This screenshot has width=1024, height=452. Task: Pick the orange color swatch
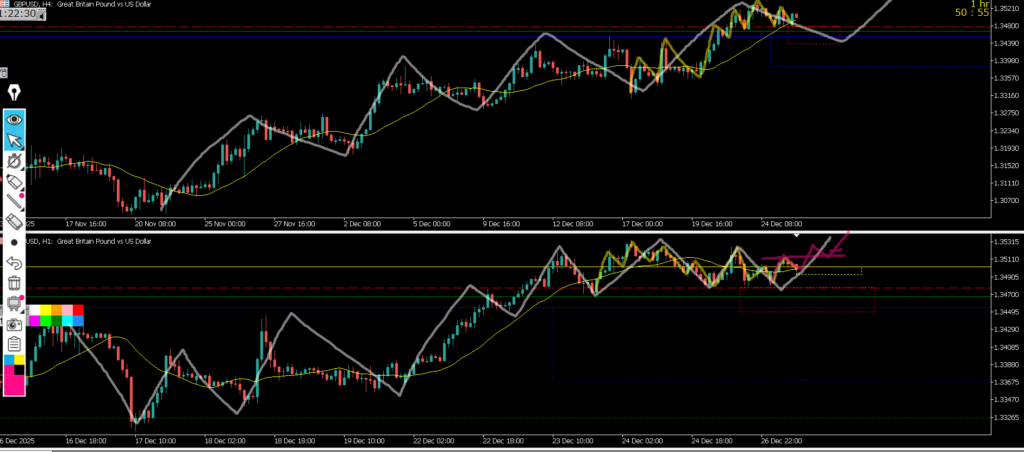[56, 310]
